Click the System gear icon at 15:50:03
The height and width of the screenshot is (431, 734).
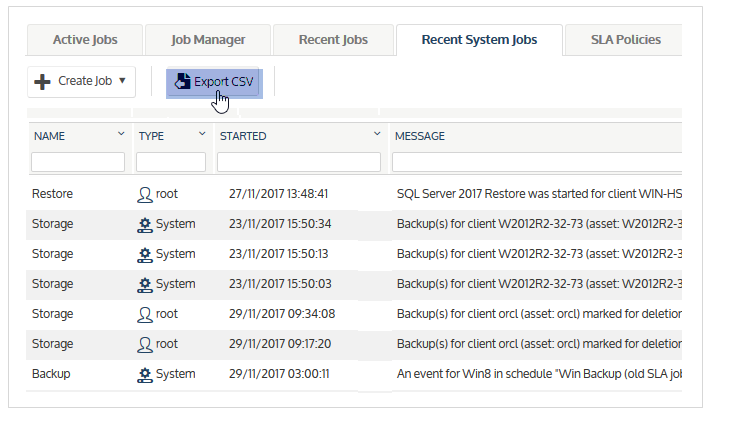point(145,285)
